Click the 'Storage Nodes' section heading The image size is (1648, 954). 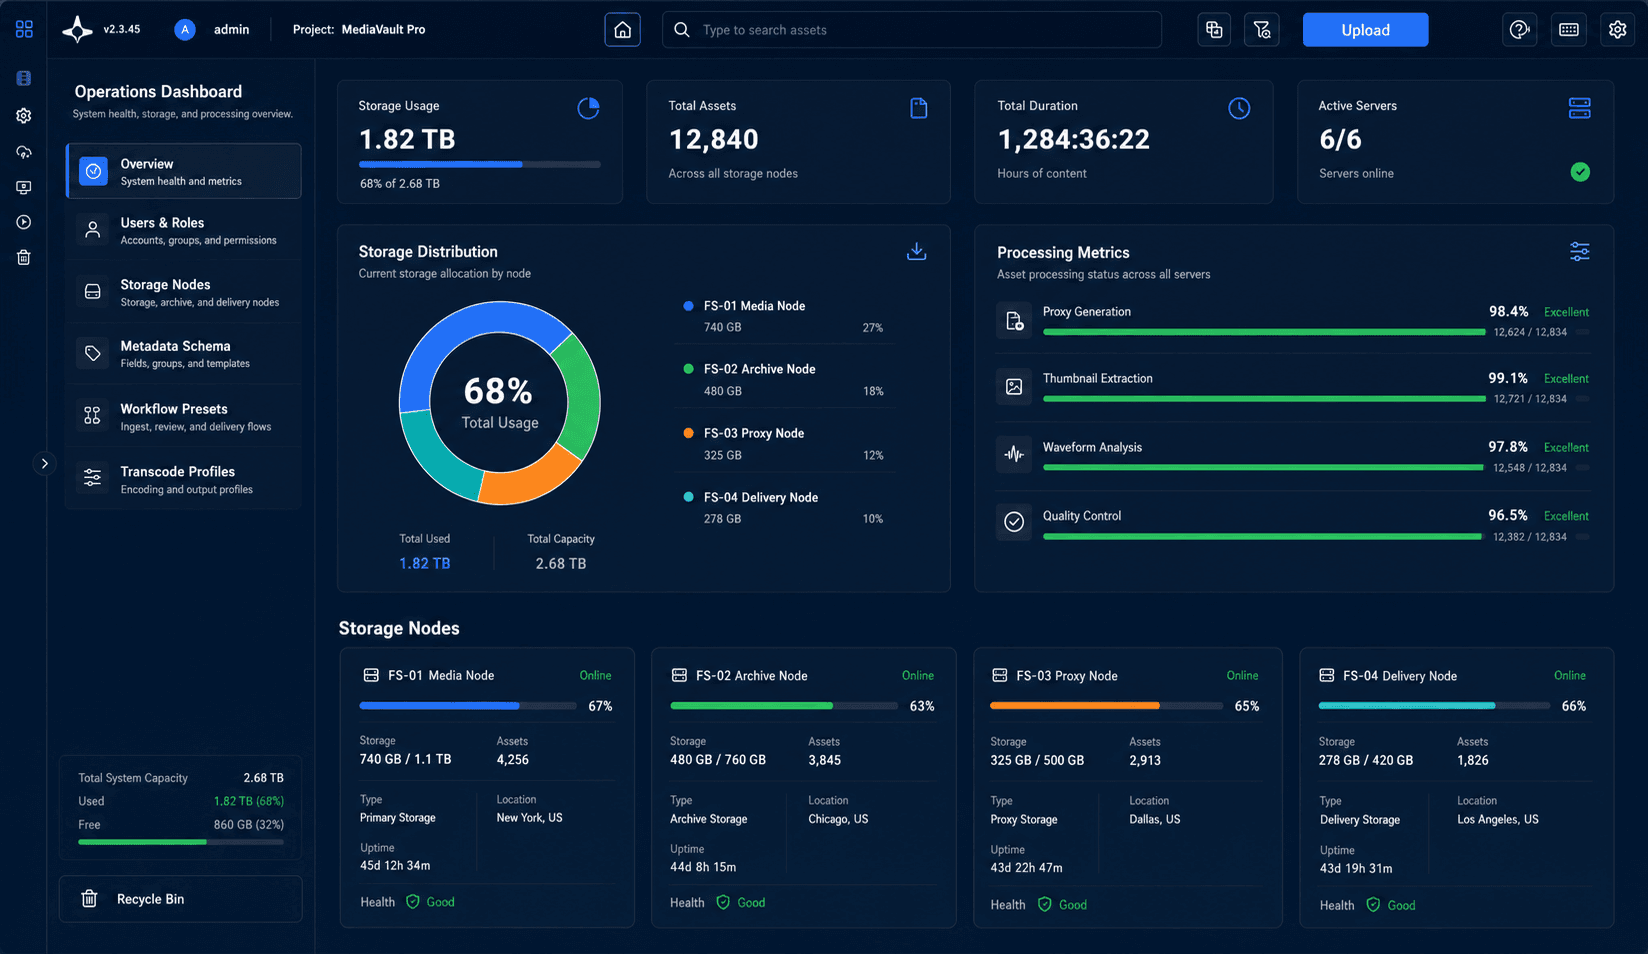pos(399,628)
